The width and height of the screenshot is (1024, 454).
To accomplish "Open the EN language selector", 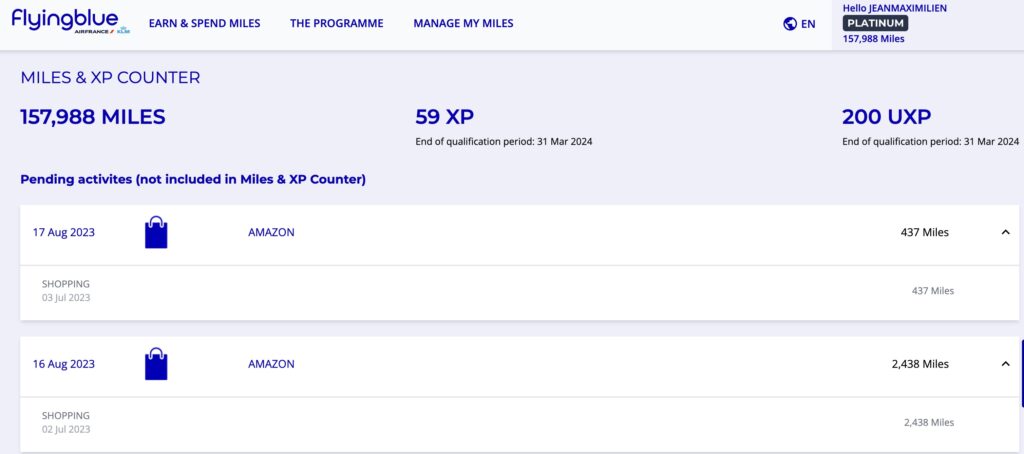I will coord(808,24).
